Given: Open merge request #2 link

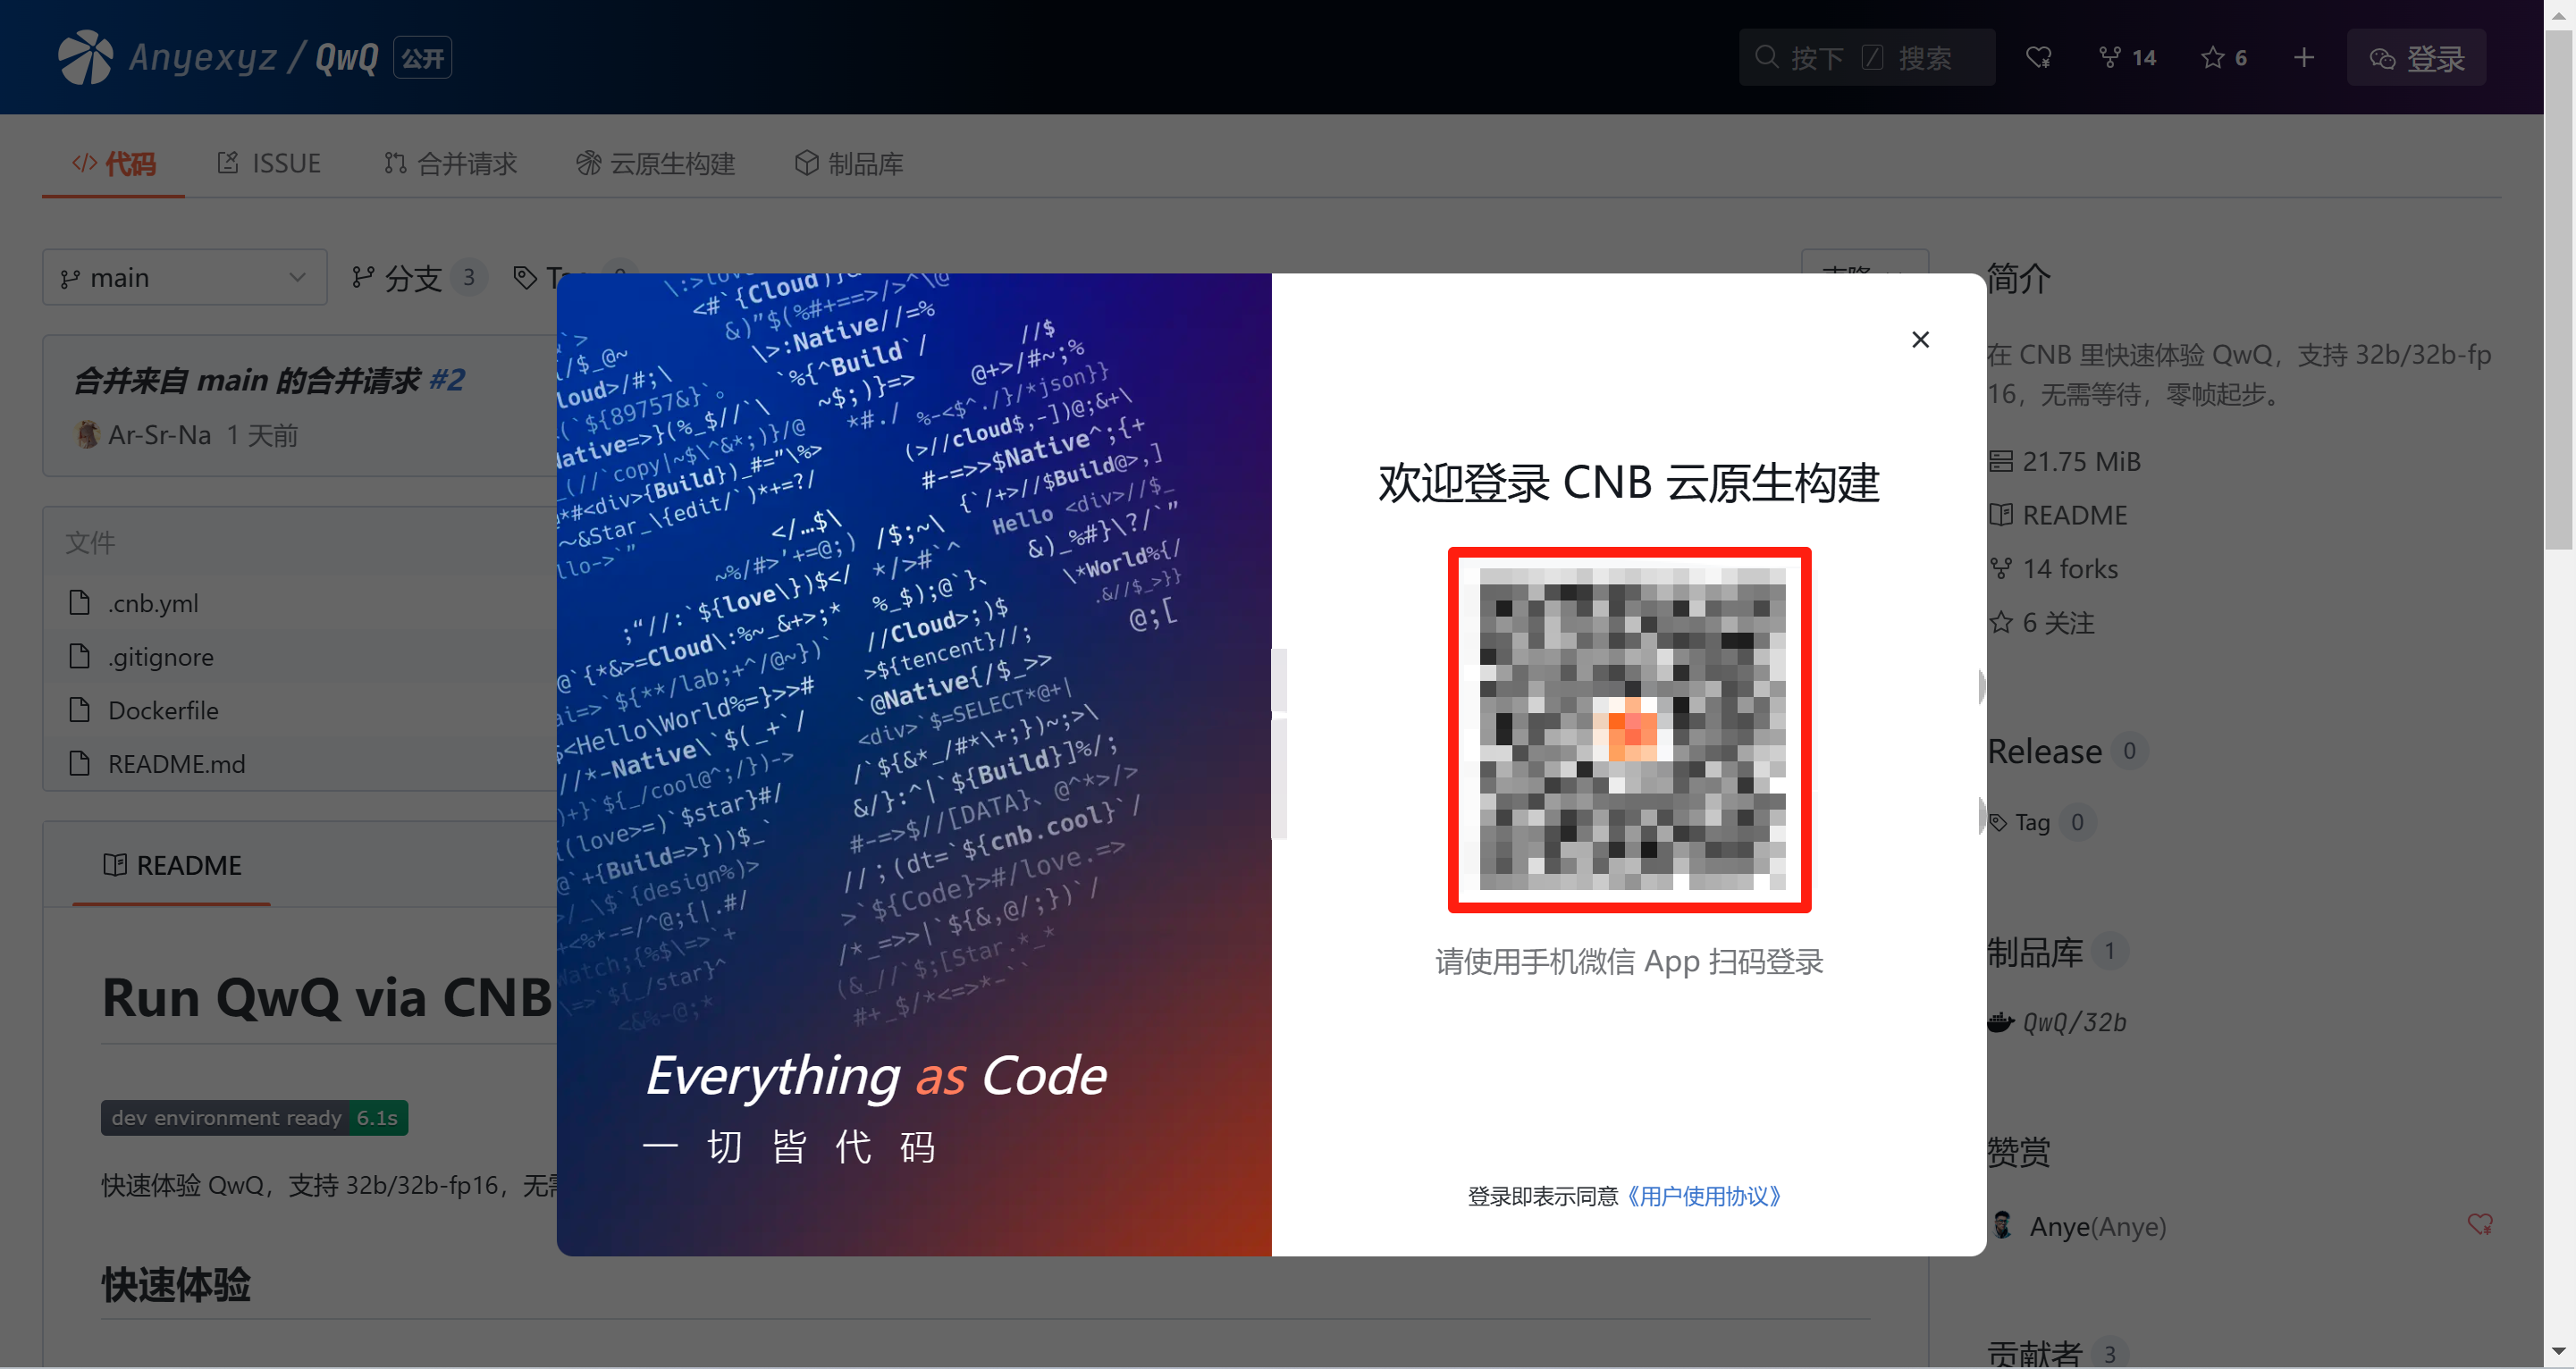Looking at the screenshot, I should 446,380.
